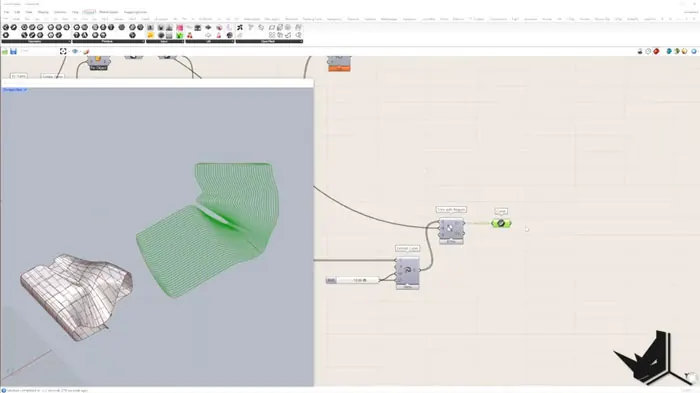Viewport: 700px width, 393px height.
Task: Select the component wired to the green Curve parameter
Action: pyautogui.click(x=451, y=229)
